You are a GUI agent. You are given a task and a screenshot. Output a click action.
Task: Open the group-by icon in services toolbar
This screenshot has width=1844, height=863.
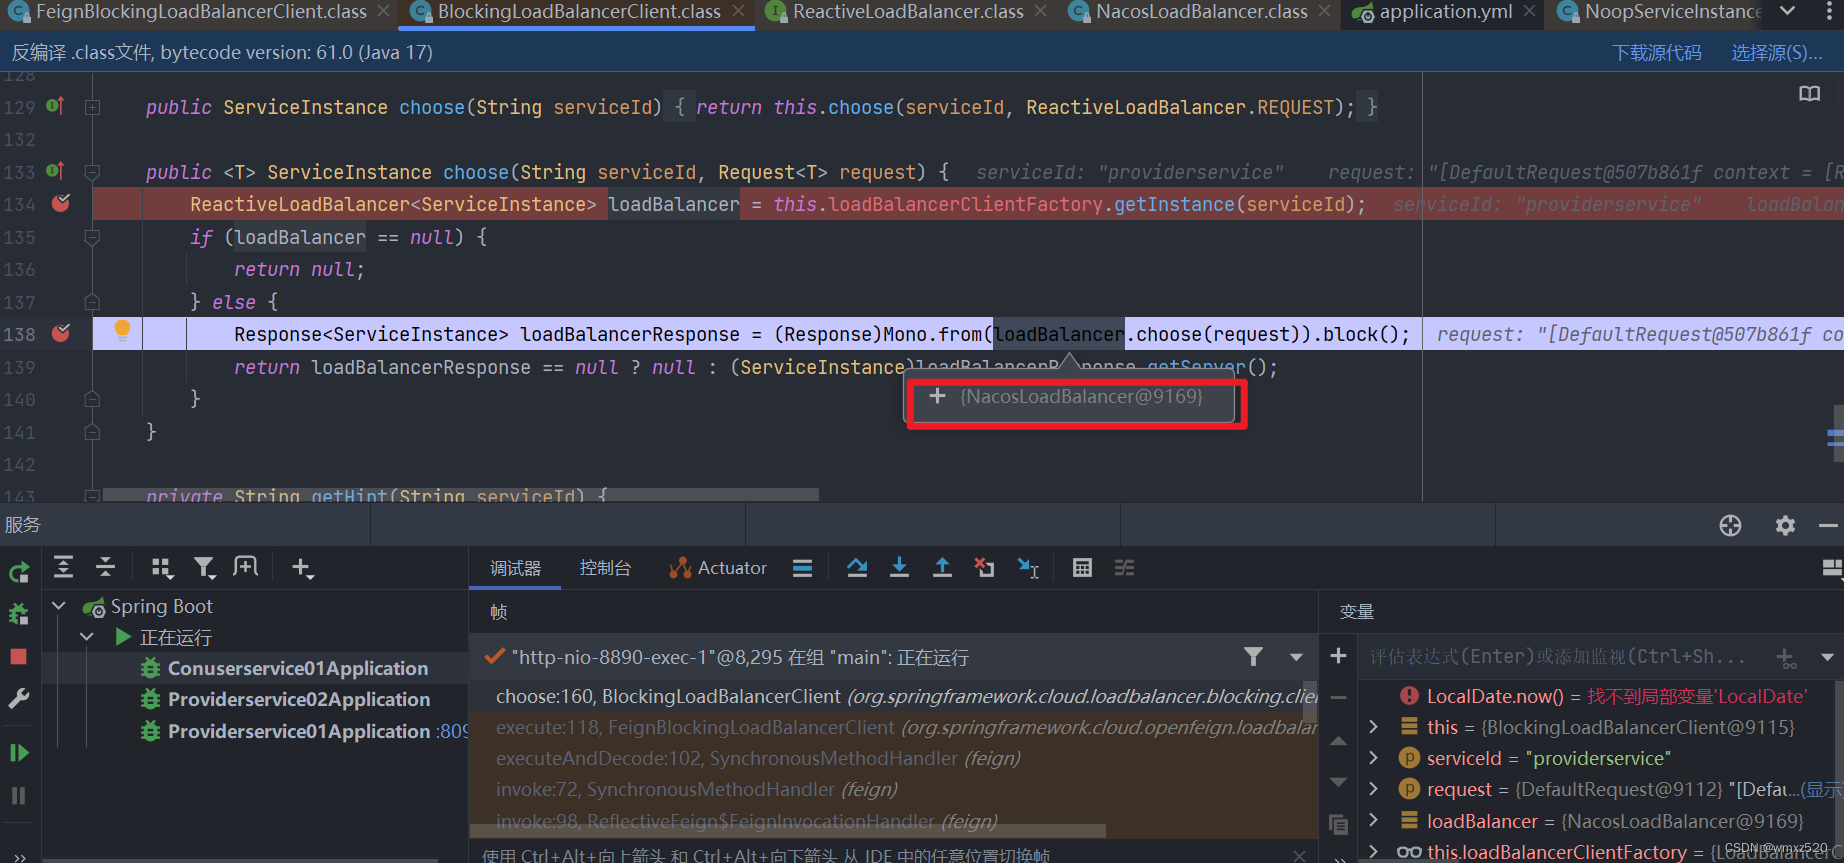[162, 567]
